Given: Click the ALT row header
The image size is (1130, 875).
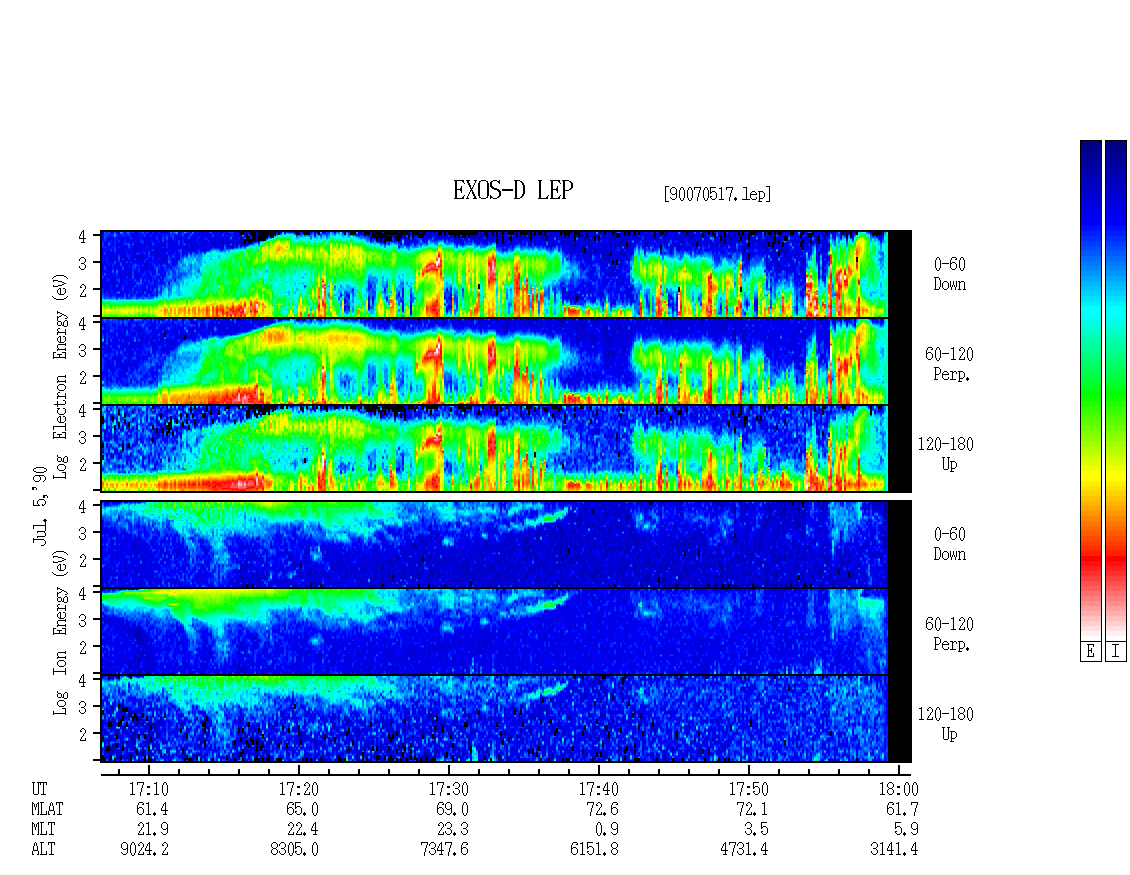Looking at the screenshot, I should click(x=43, y=850).
